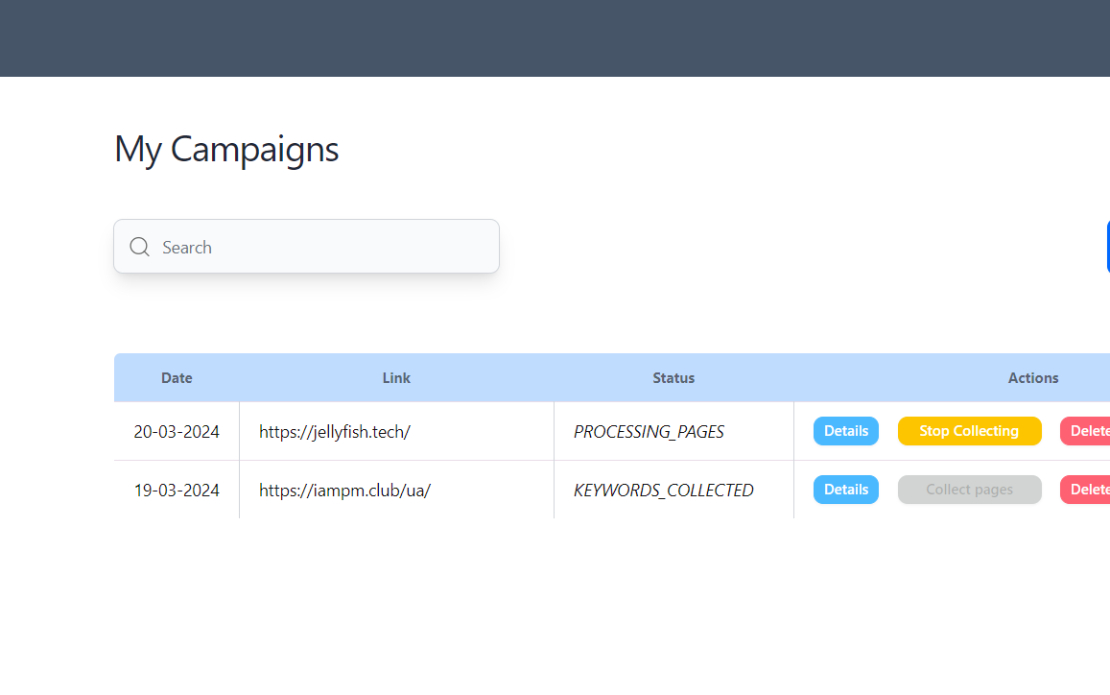The width and height of the screenshot is (1110, 695).
Task: Click the My Campaigns page title
Action: [226, 148]
